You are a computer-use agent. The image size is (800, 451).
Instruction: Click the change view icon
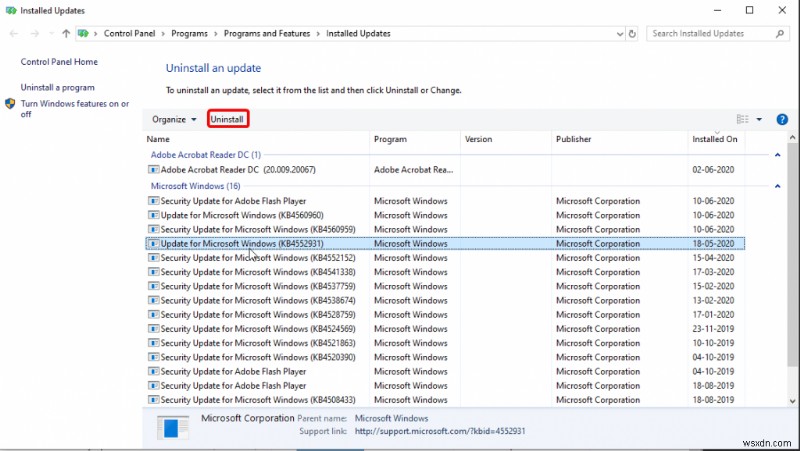[x=742, y=119]
